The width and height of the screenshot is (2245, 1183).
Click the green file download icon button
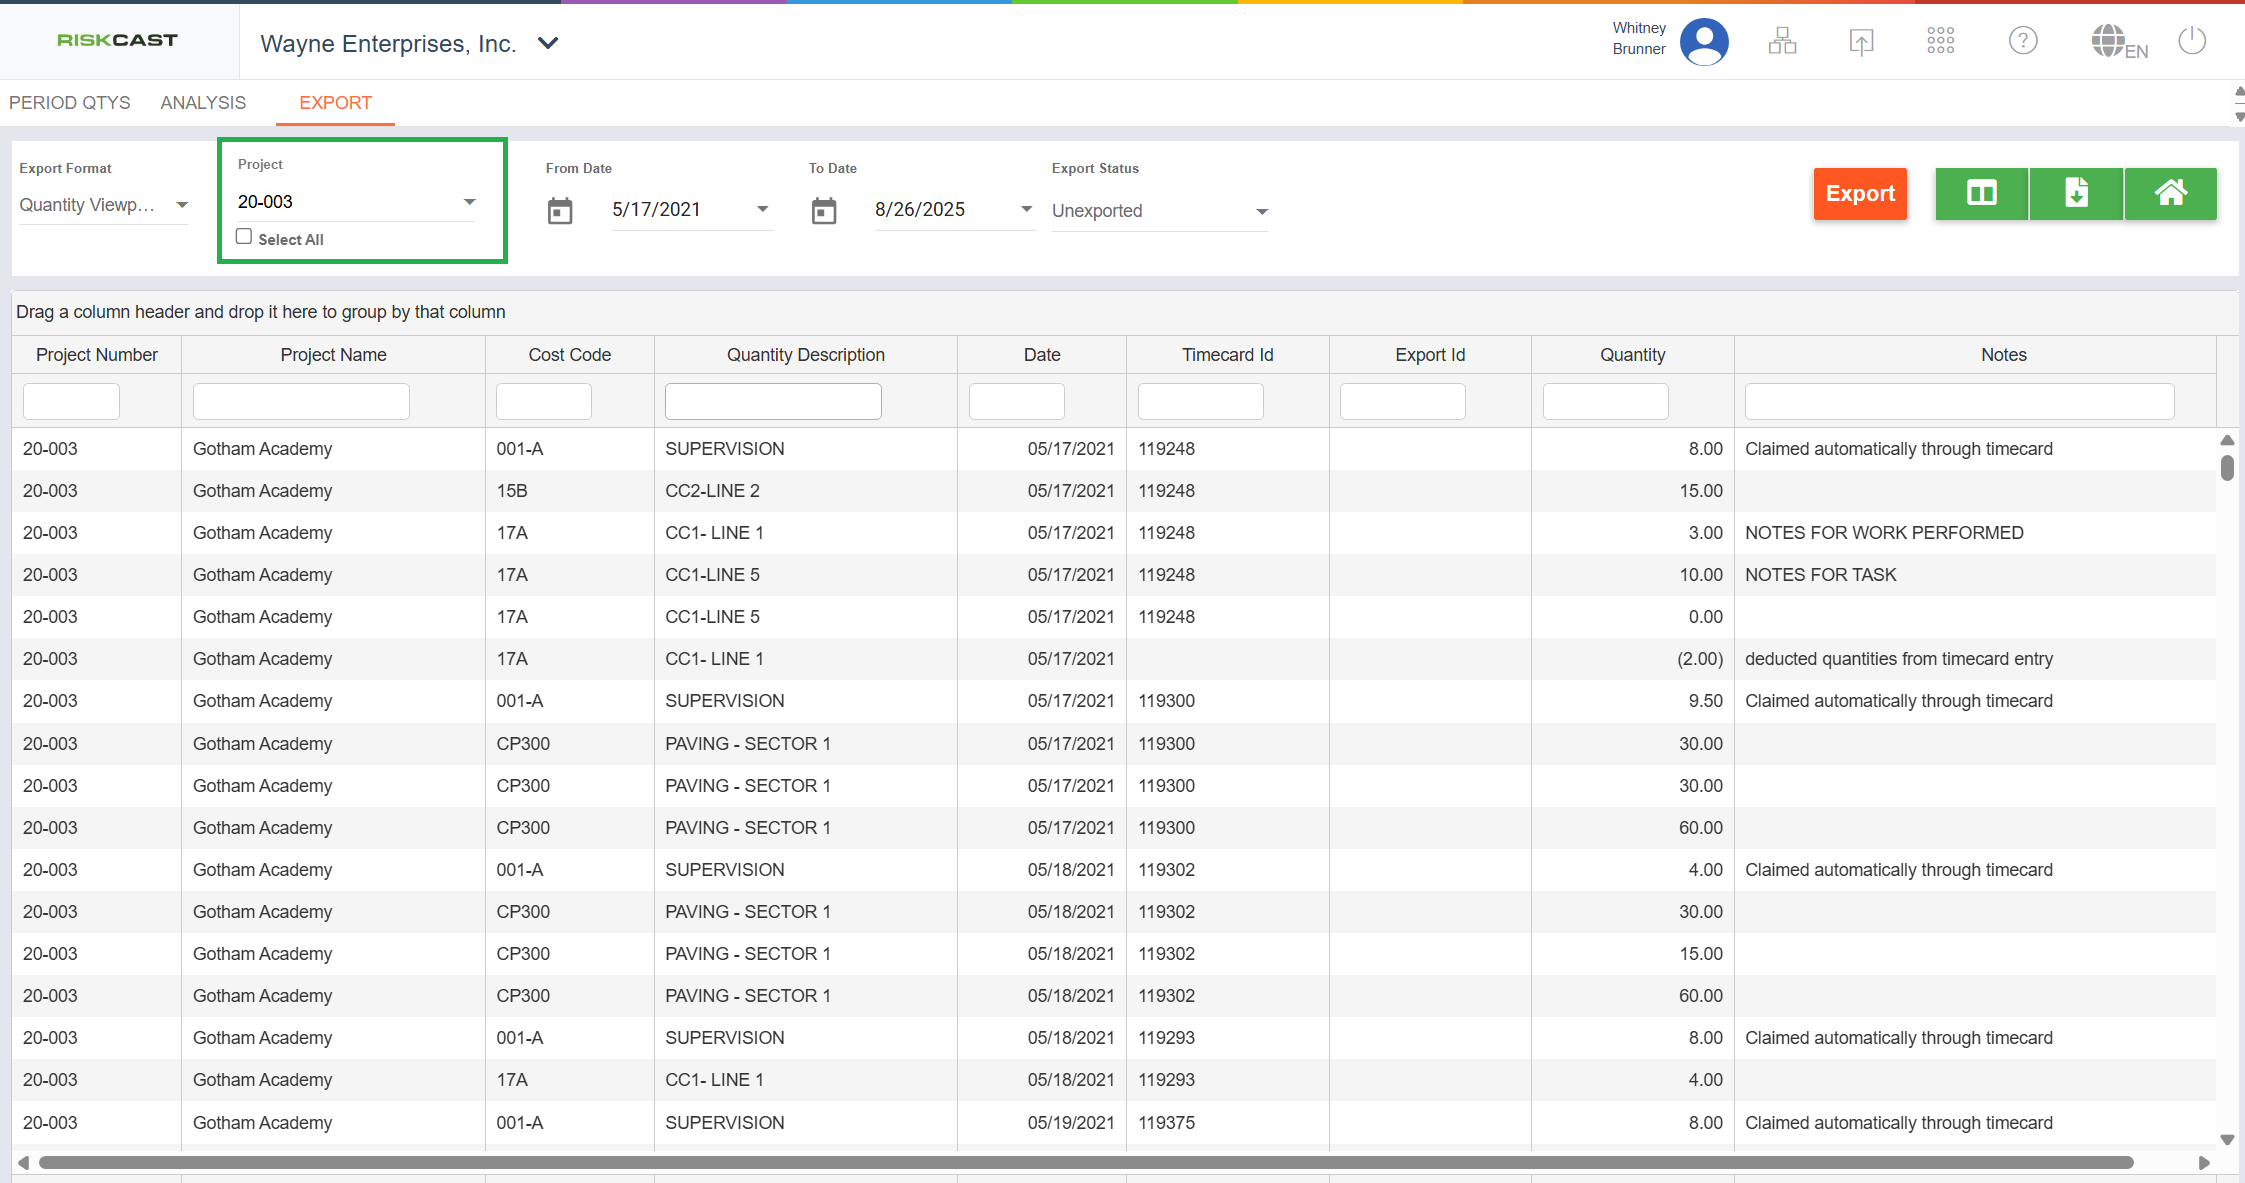click(2076, 193)
